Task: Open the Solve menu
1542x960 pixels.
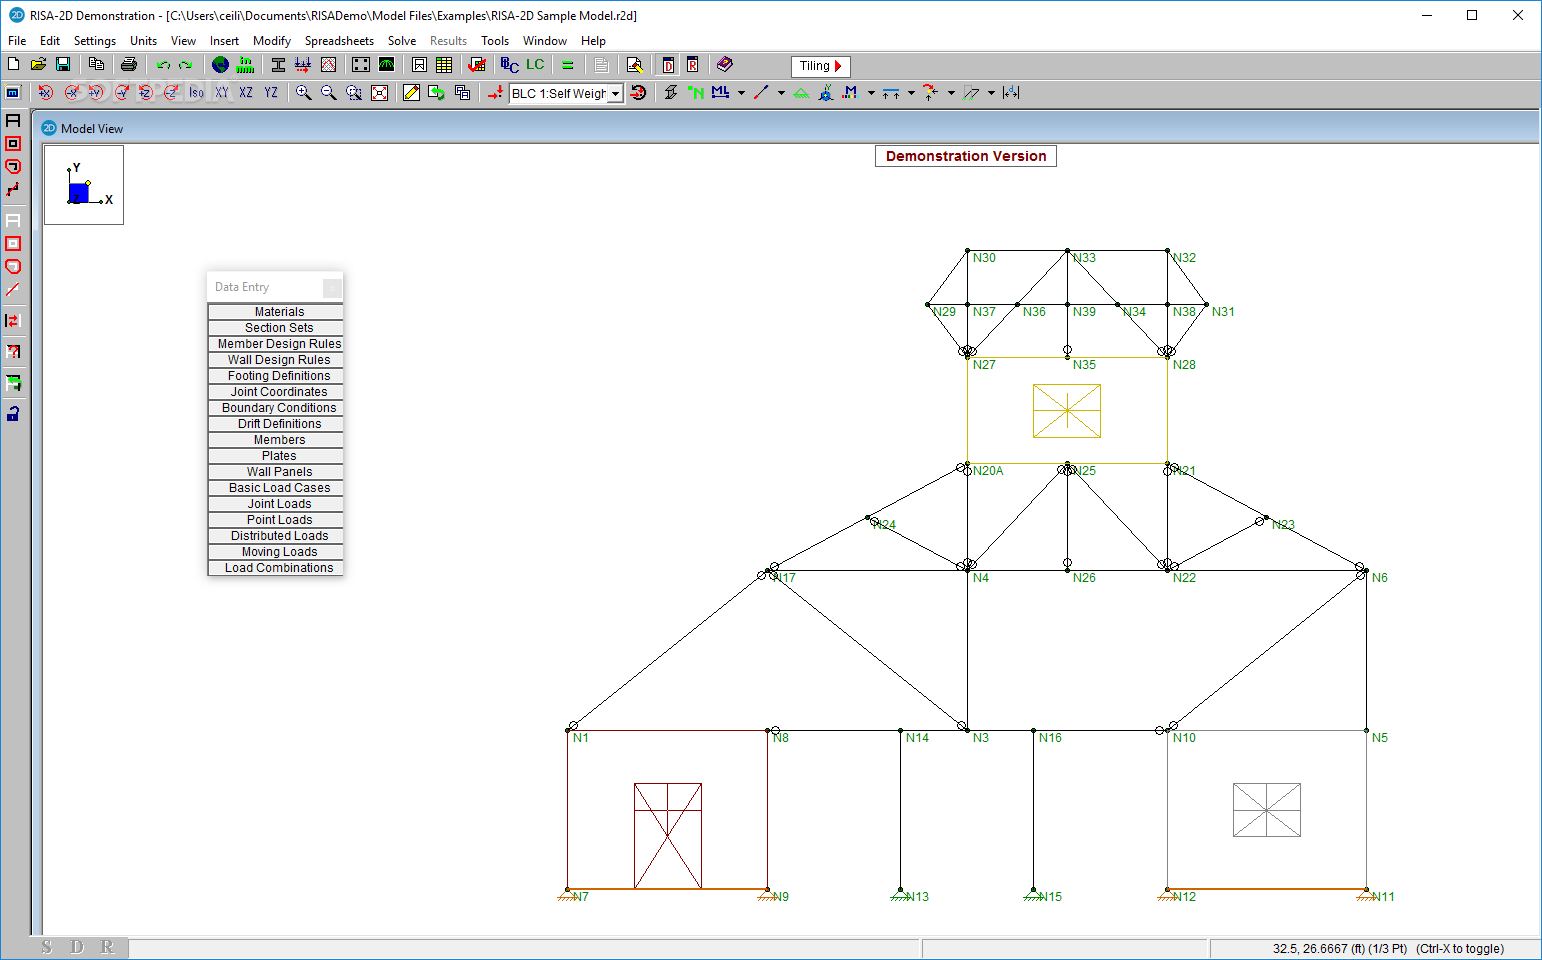Action: (402, 41)
